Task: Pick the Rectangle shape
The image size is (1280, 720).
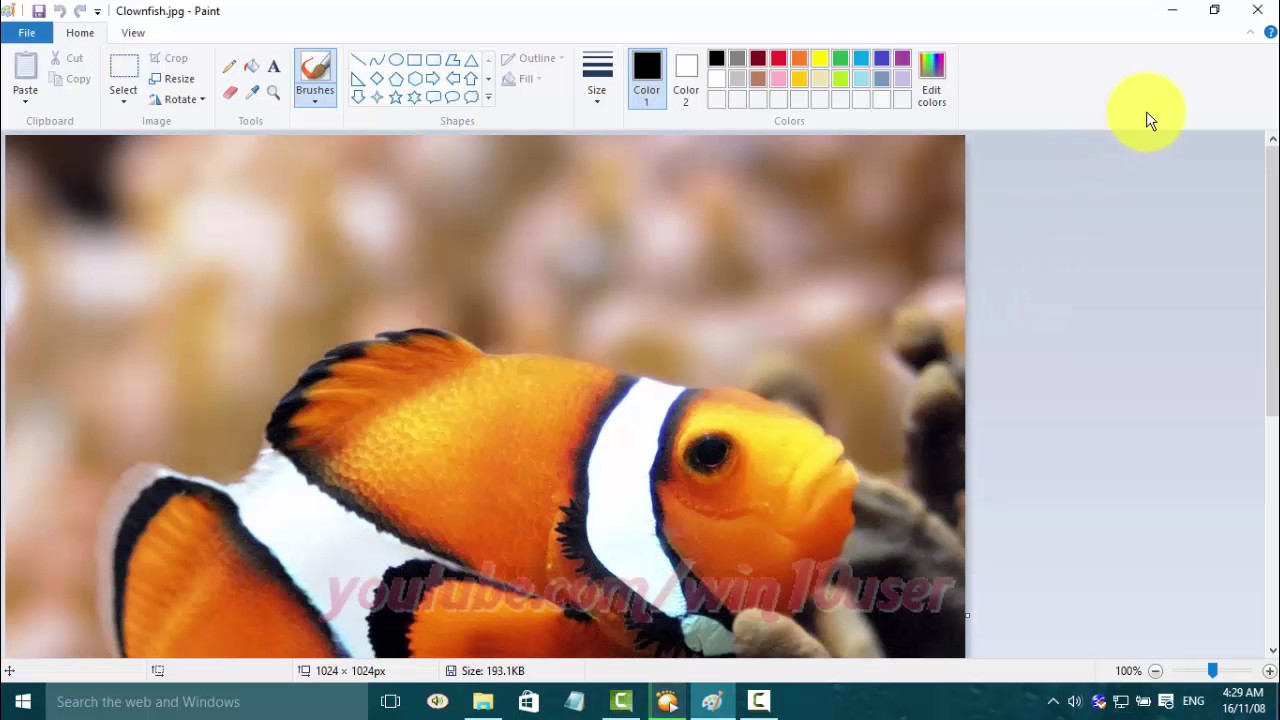Action: pos(414,60)
